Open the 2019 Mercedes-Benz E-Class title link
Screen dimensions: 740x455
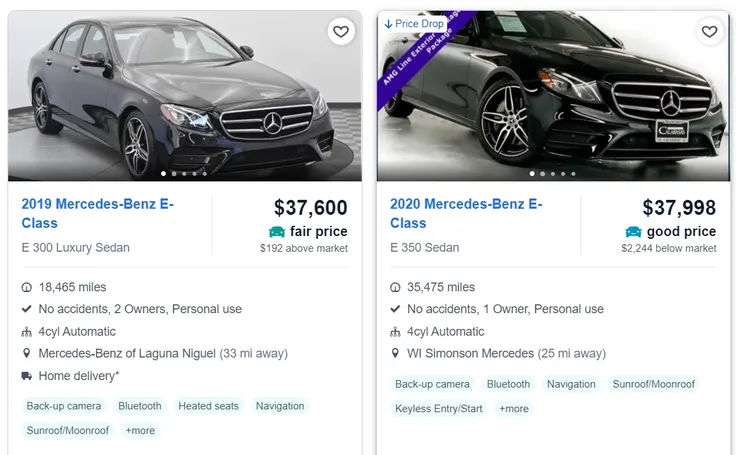tap(97, 213)
